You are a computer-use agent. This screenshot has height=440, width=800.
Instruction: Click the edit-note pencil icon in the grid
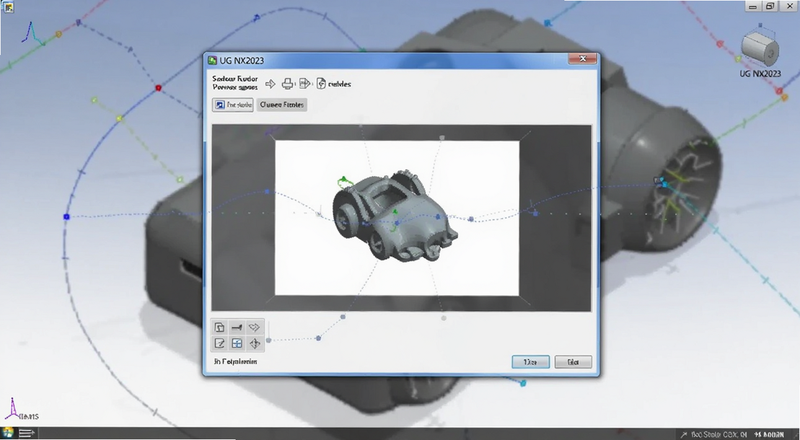(x=219, y=344)
